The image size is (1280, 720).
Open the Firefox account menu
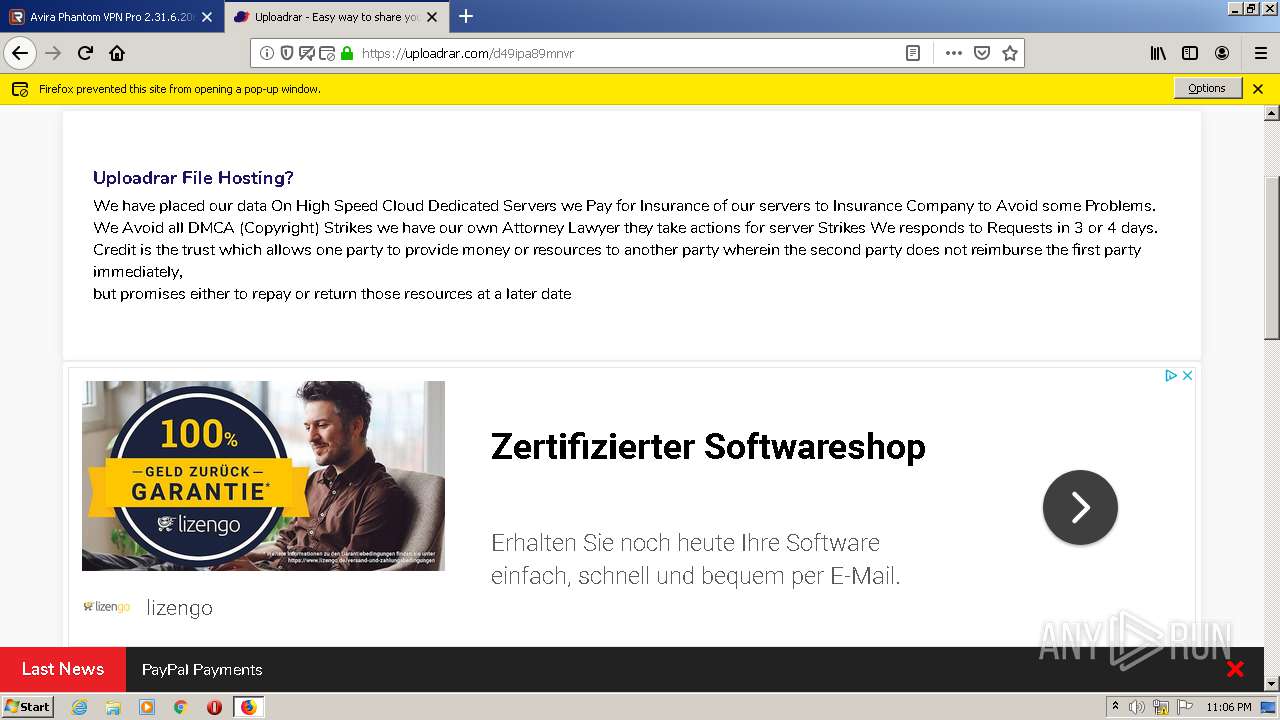click(x=1222, y=53)
